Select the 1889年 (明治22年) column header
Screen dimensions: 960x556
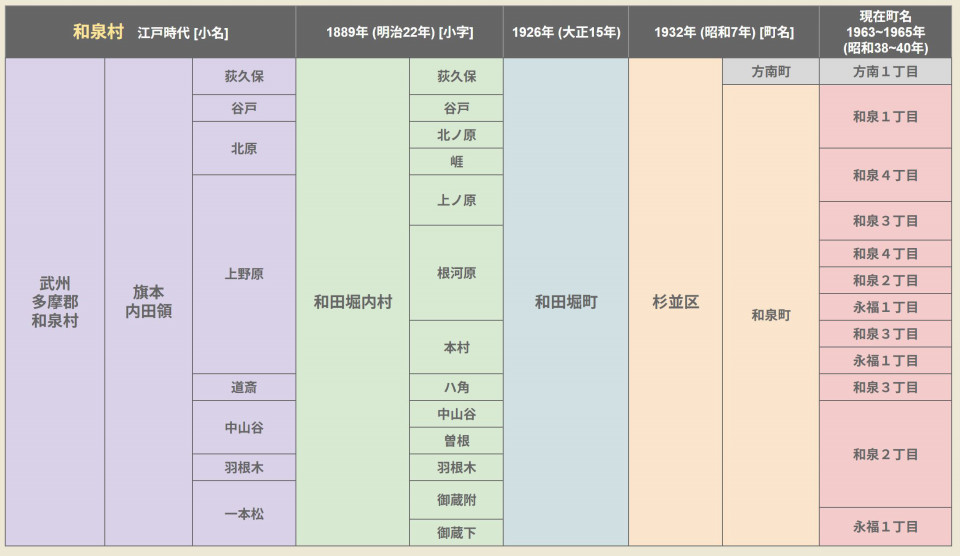[x=399, y=32]
